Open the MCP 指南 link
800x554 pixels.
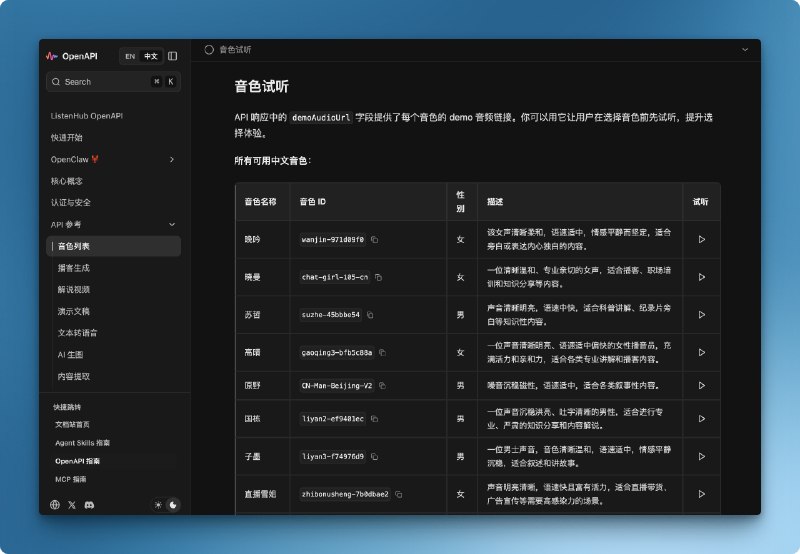point(70,480)
